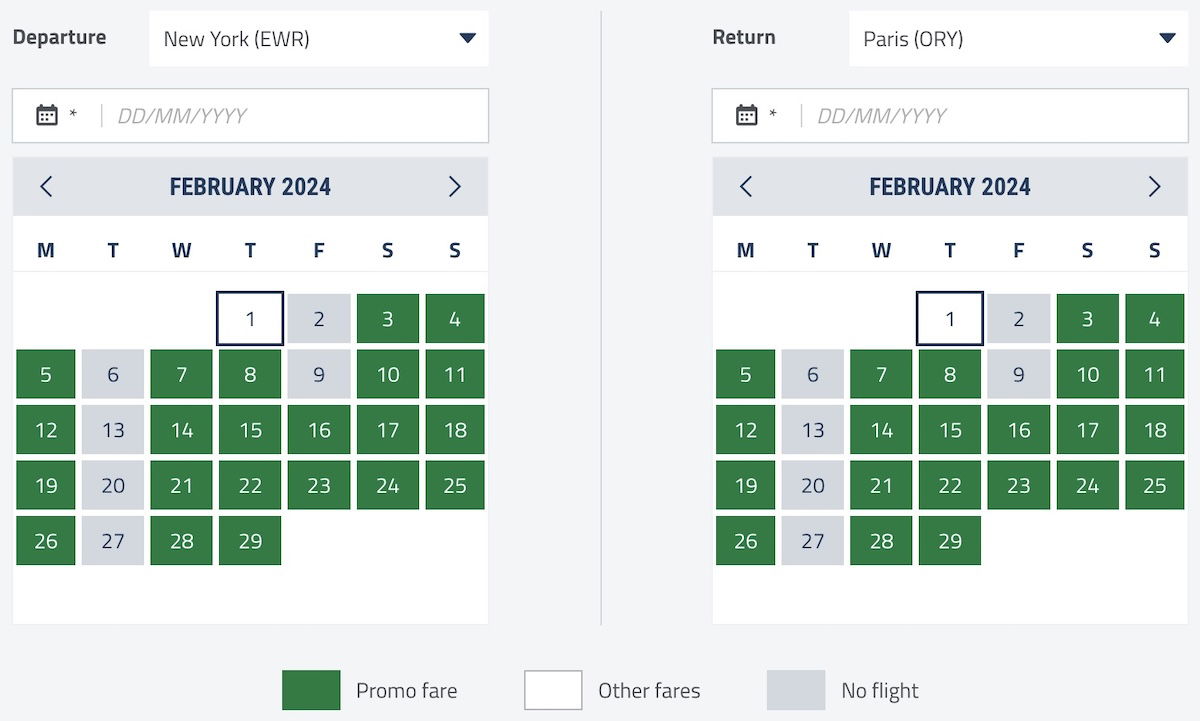Click the grey No flight legend swatch
This screenshot has height=721, width=1200.
click(x=796, y=690)
